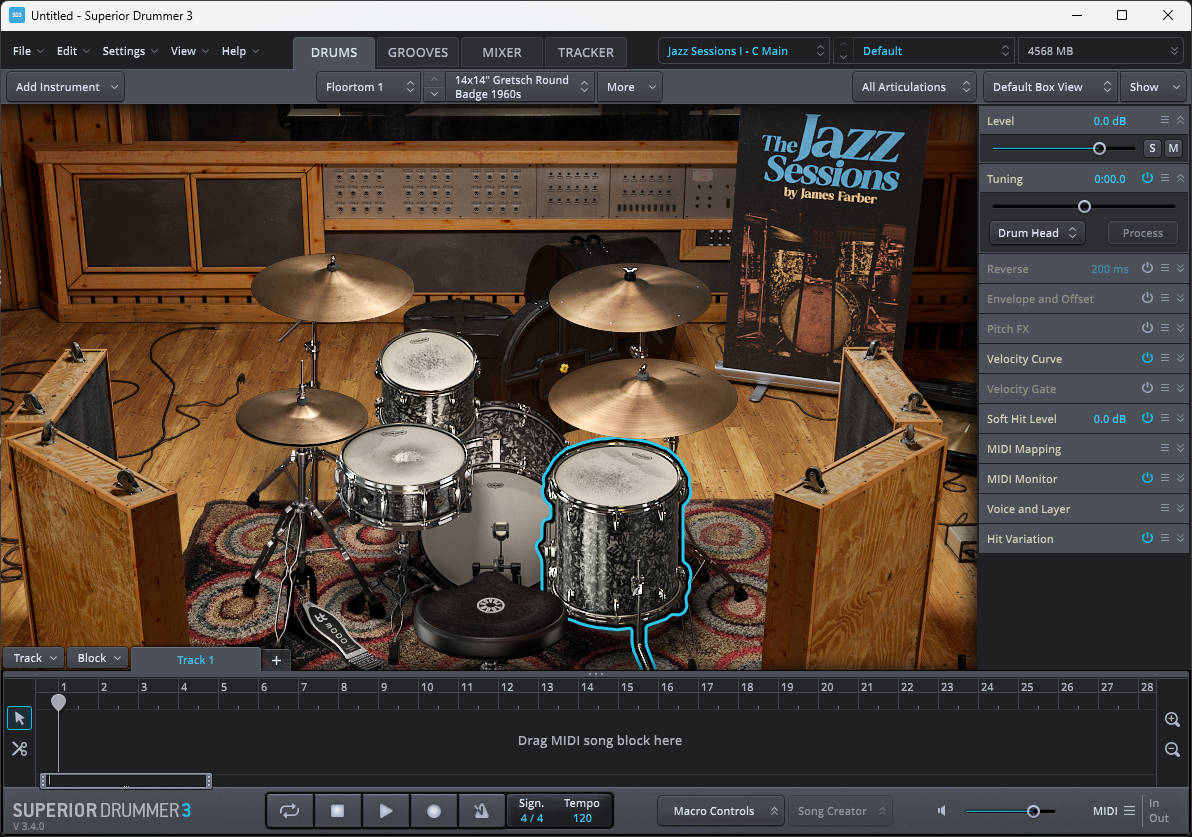The image size is (1192, 837).
Task: Disable the Velocity Curve power button
Action: tap(1147, 358)
